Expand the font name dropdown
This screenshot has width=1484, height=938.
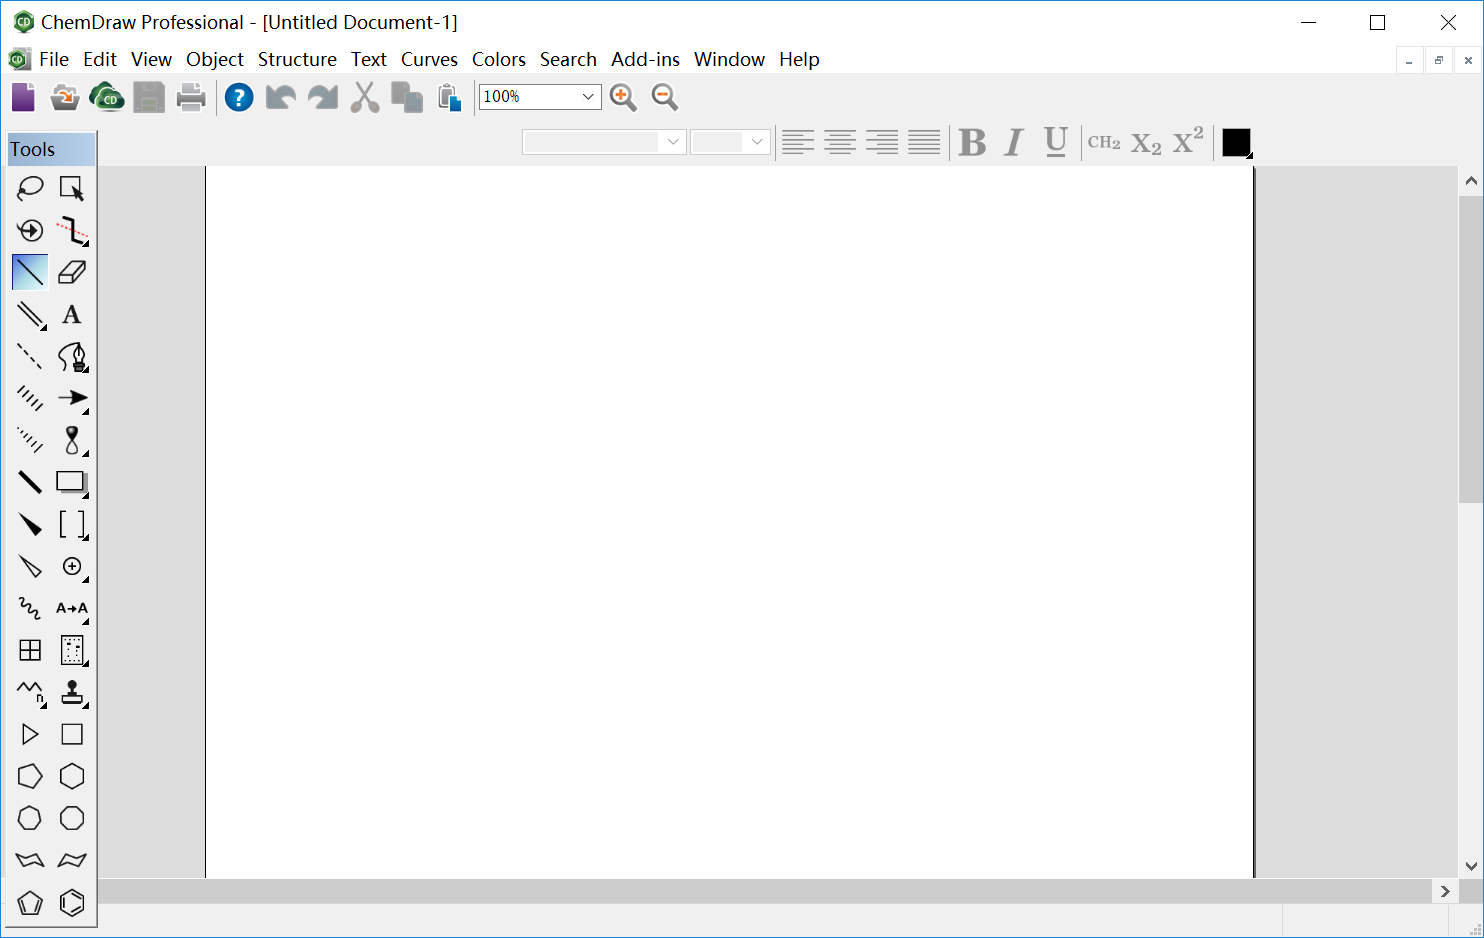pos(604,142)
